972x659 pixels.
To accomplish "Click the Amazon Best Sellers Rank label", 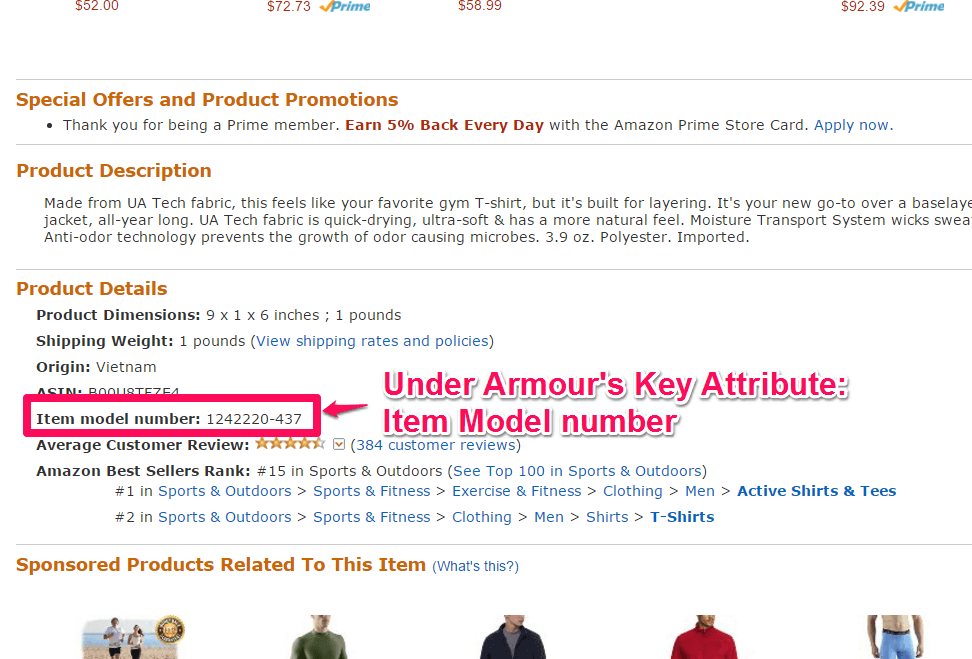I will 143,471.
